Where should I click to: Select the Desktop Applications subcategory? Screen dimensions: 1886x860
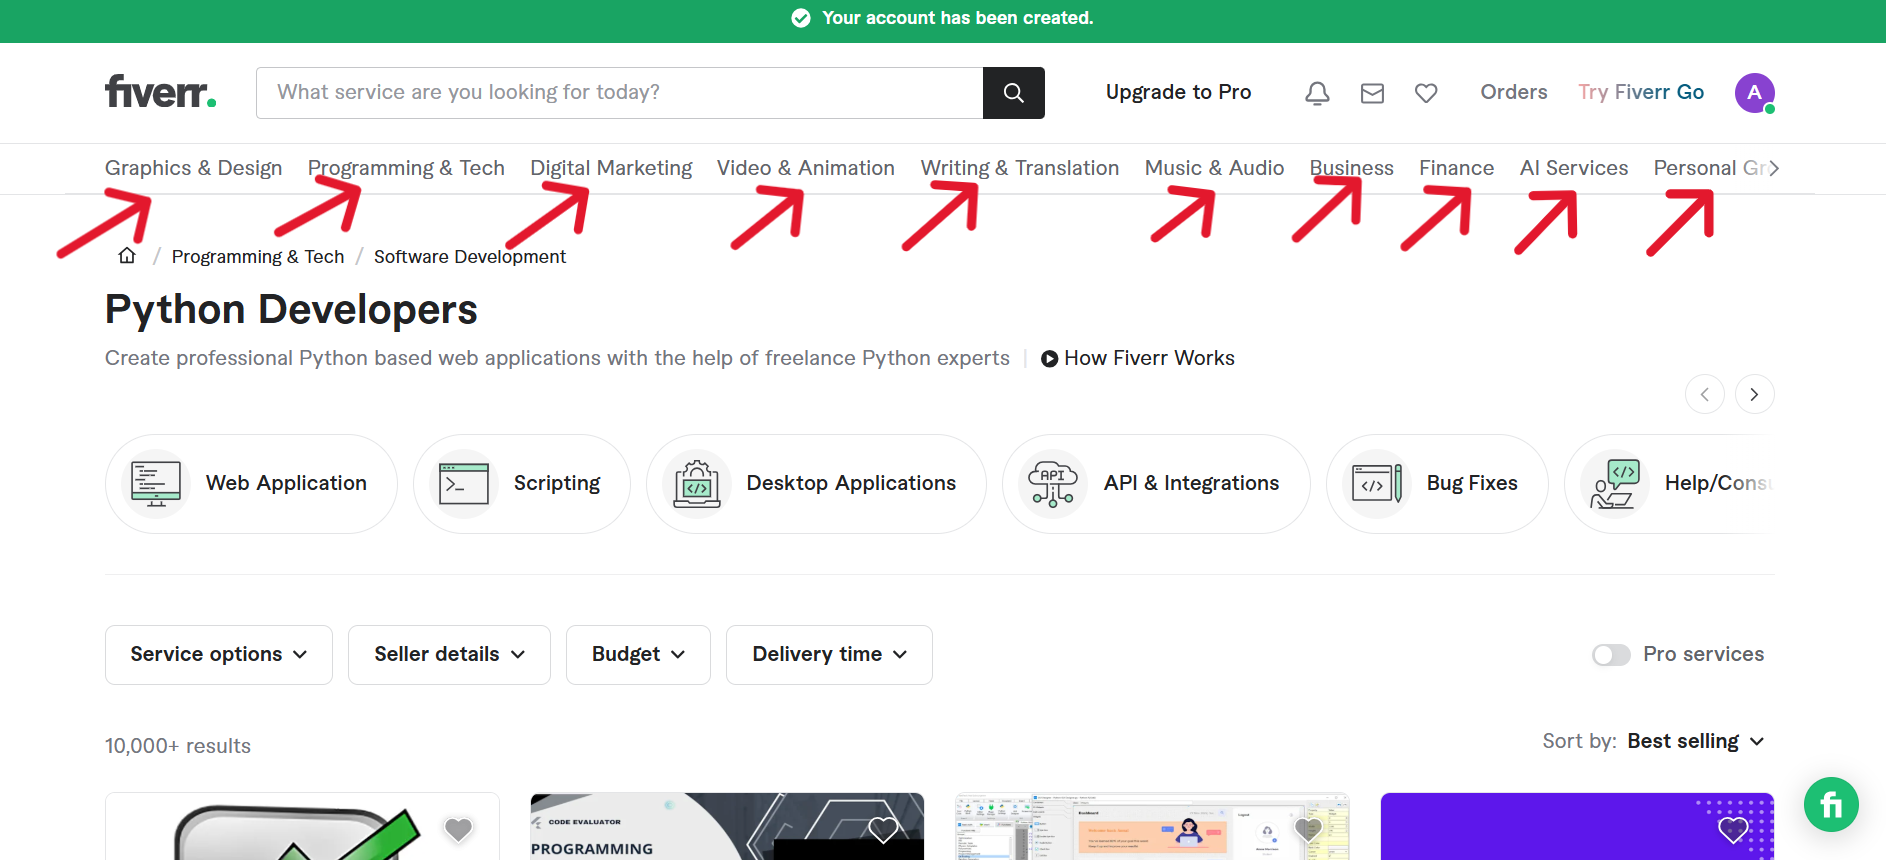[x=816, y=484]
